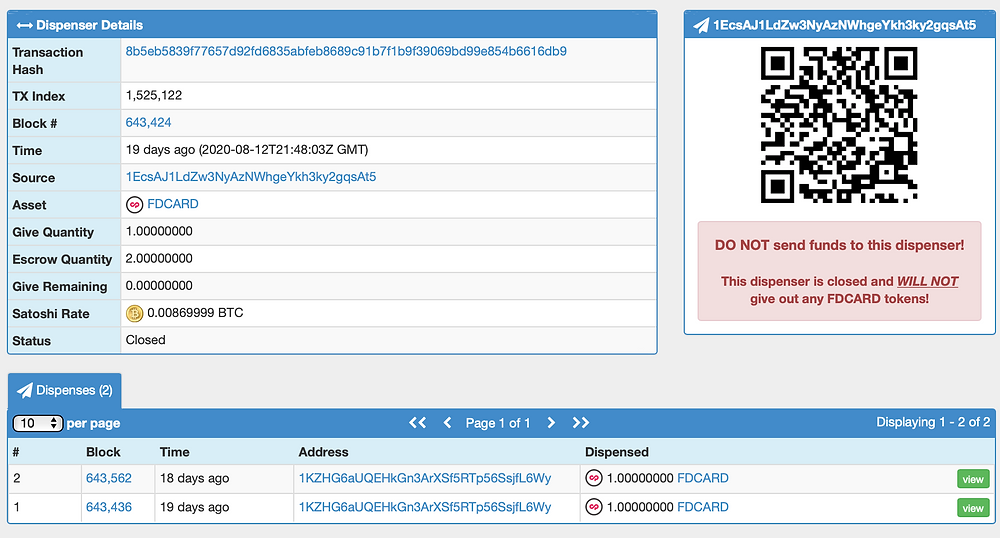The image size is (1000, 538).
Task: Open source address 1EcsAJ1LdZw3... link
Action: [251, 177]
